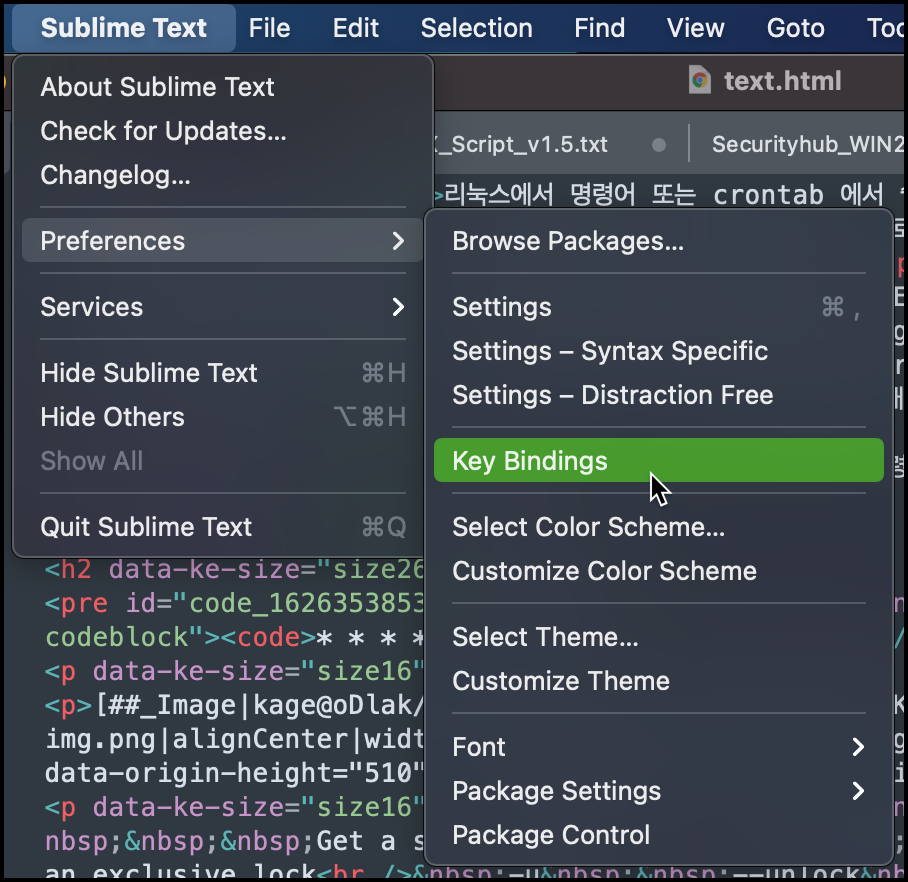Expand the Services submenu
Image resolution: width=908 pixels, height=882 pixels.
pyautogui.click(x=222, y=306)
